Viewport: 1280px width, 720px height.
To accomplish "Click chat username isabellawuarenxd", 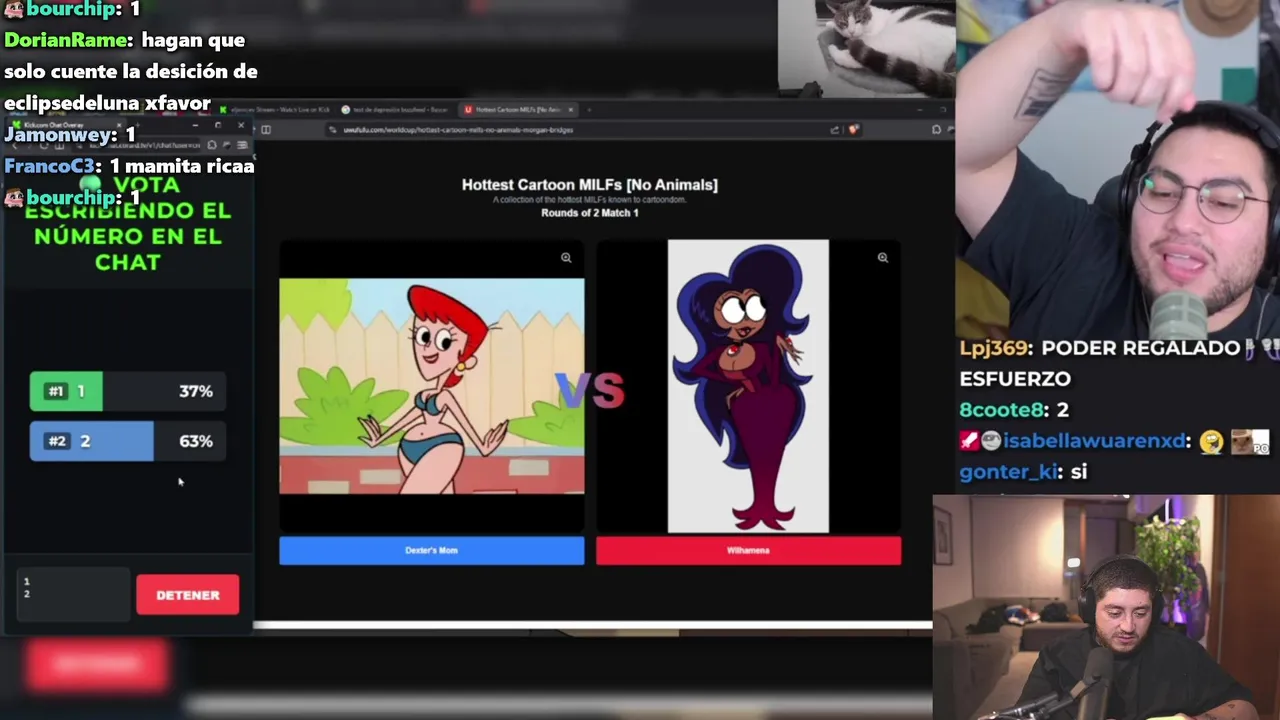I will click(x=1095, y=441).
